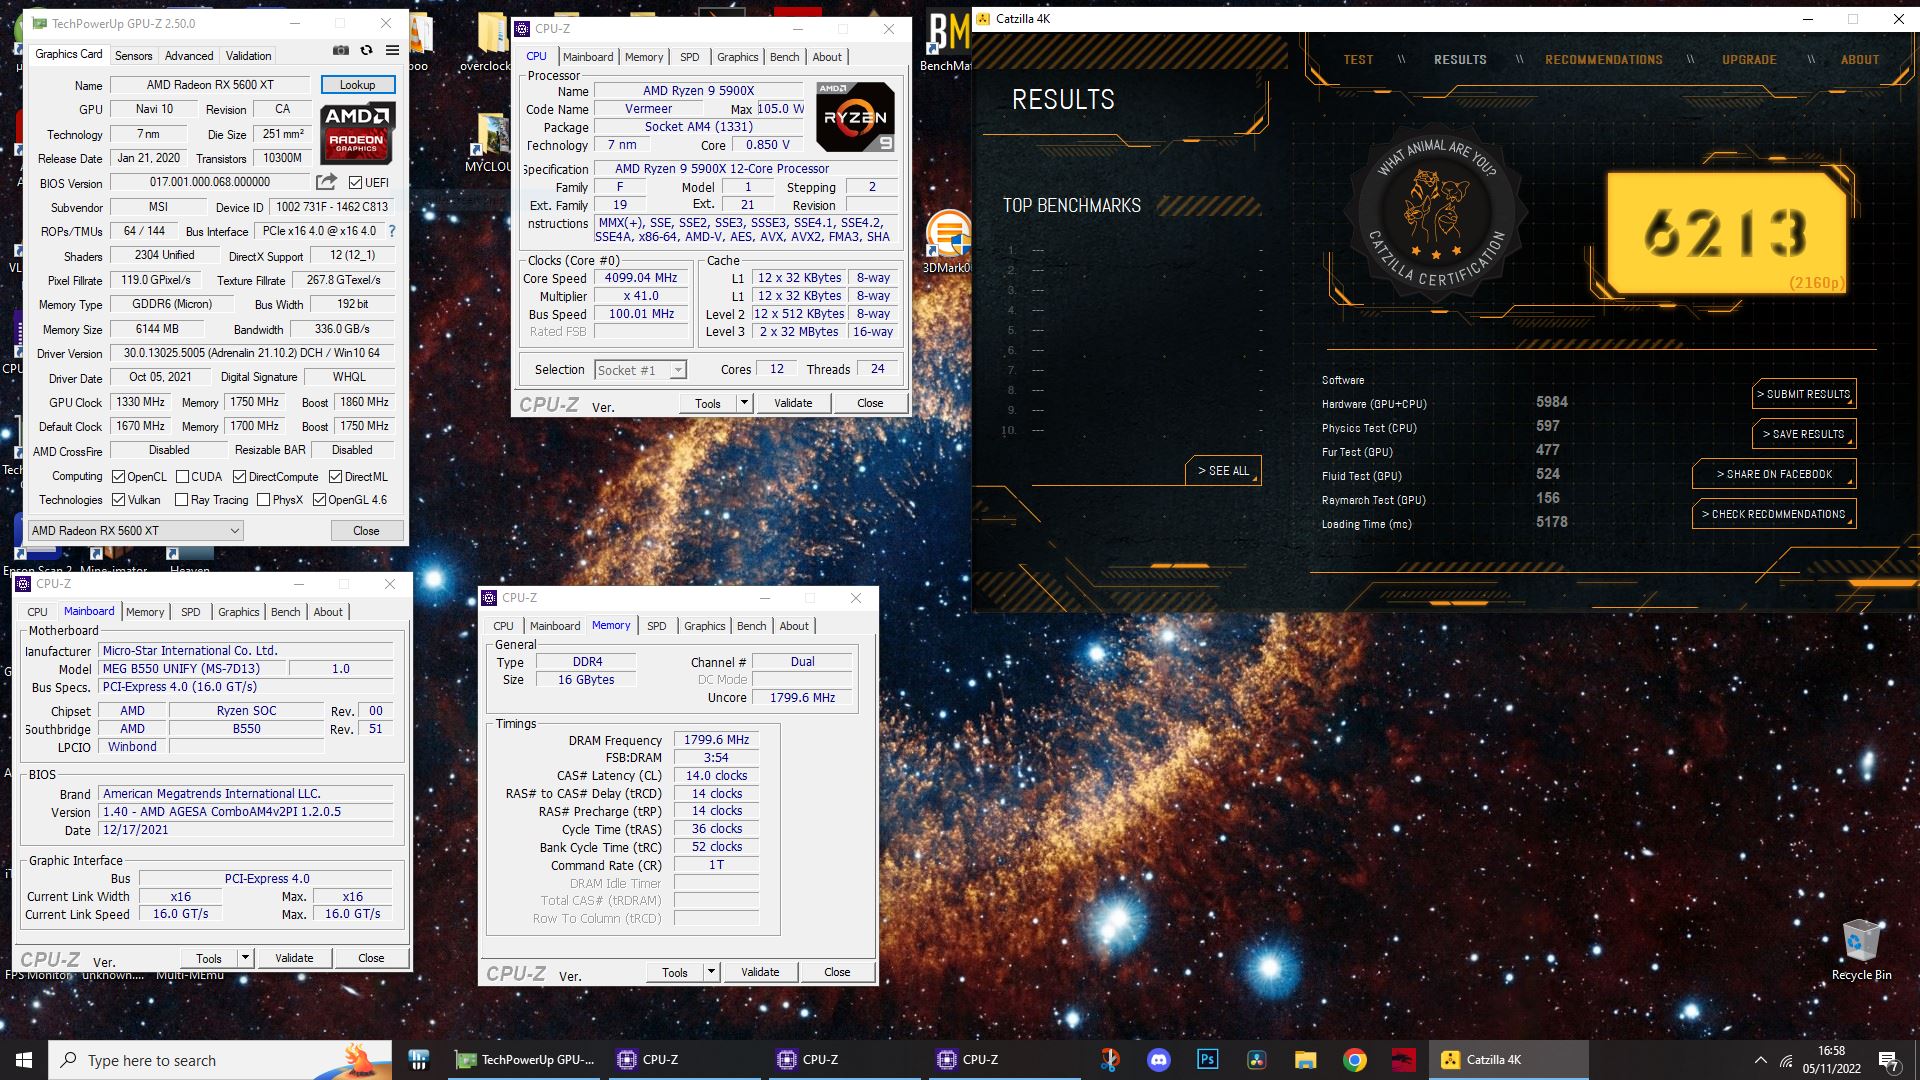The image size is (1920, 1080).
Task: Switch to the Advanced tab in GPU-Z
Action: 189,56
